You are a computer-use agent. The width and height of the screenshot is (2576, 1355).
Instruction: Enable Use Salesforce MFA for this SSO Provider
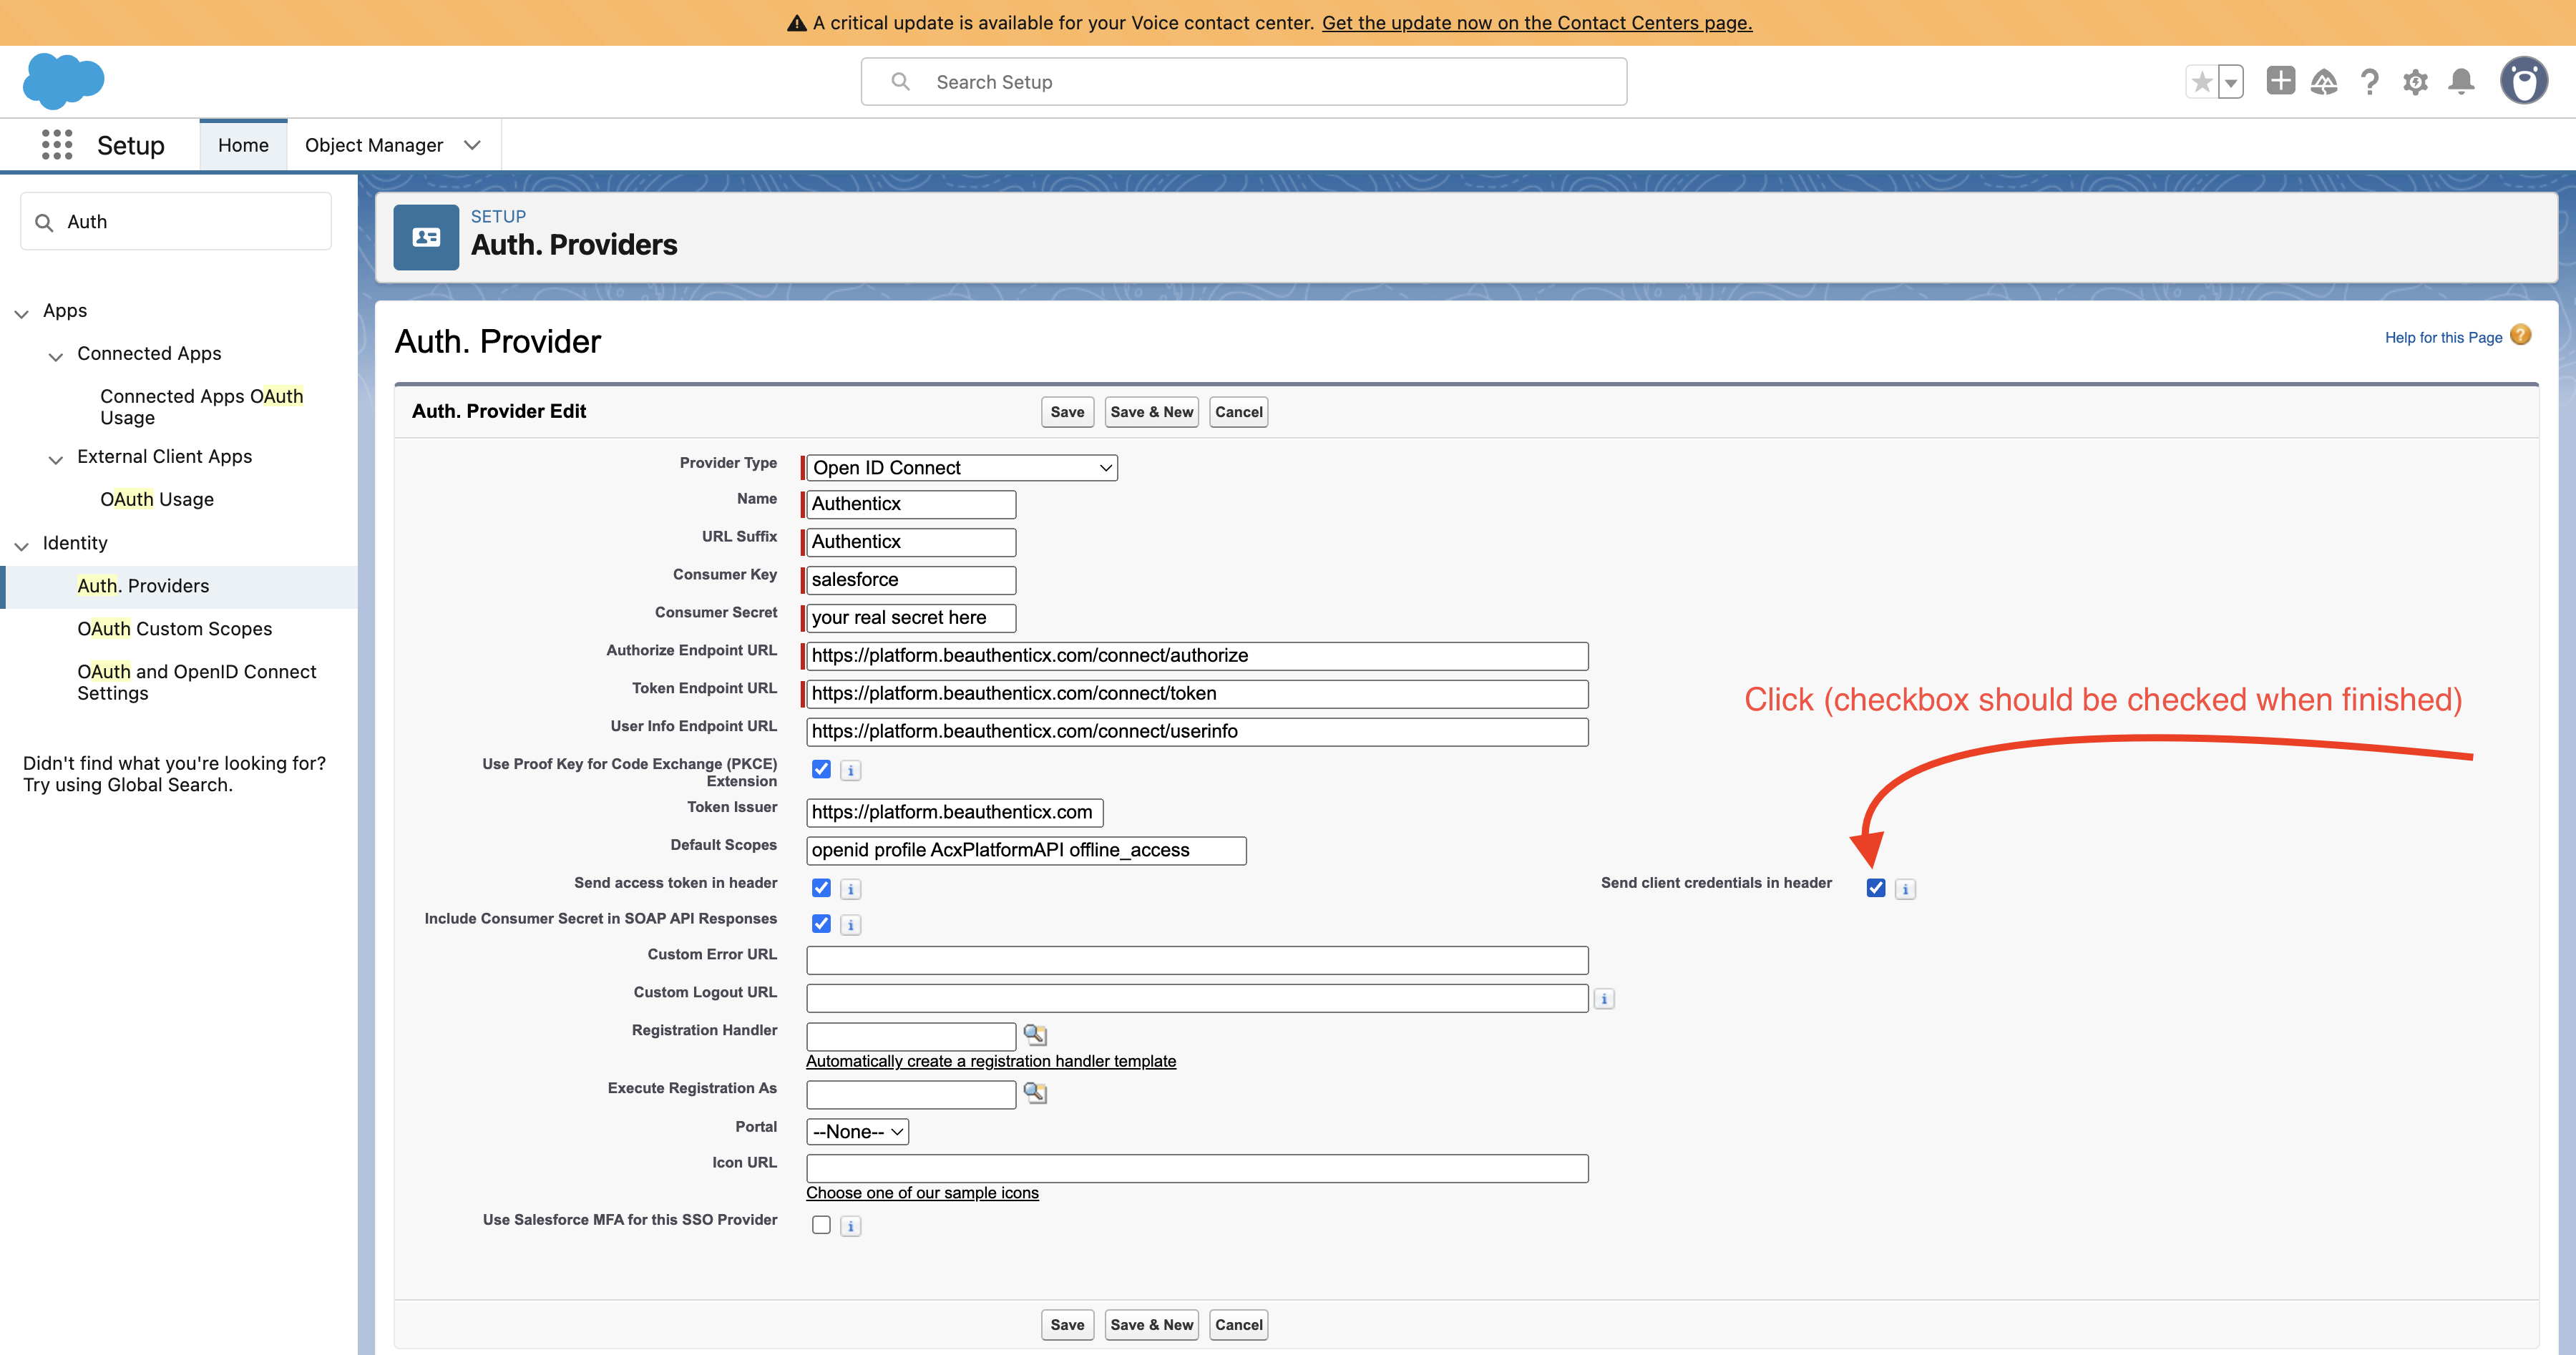821,1225
